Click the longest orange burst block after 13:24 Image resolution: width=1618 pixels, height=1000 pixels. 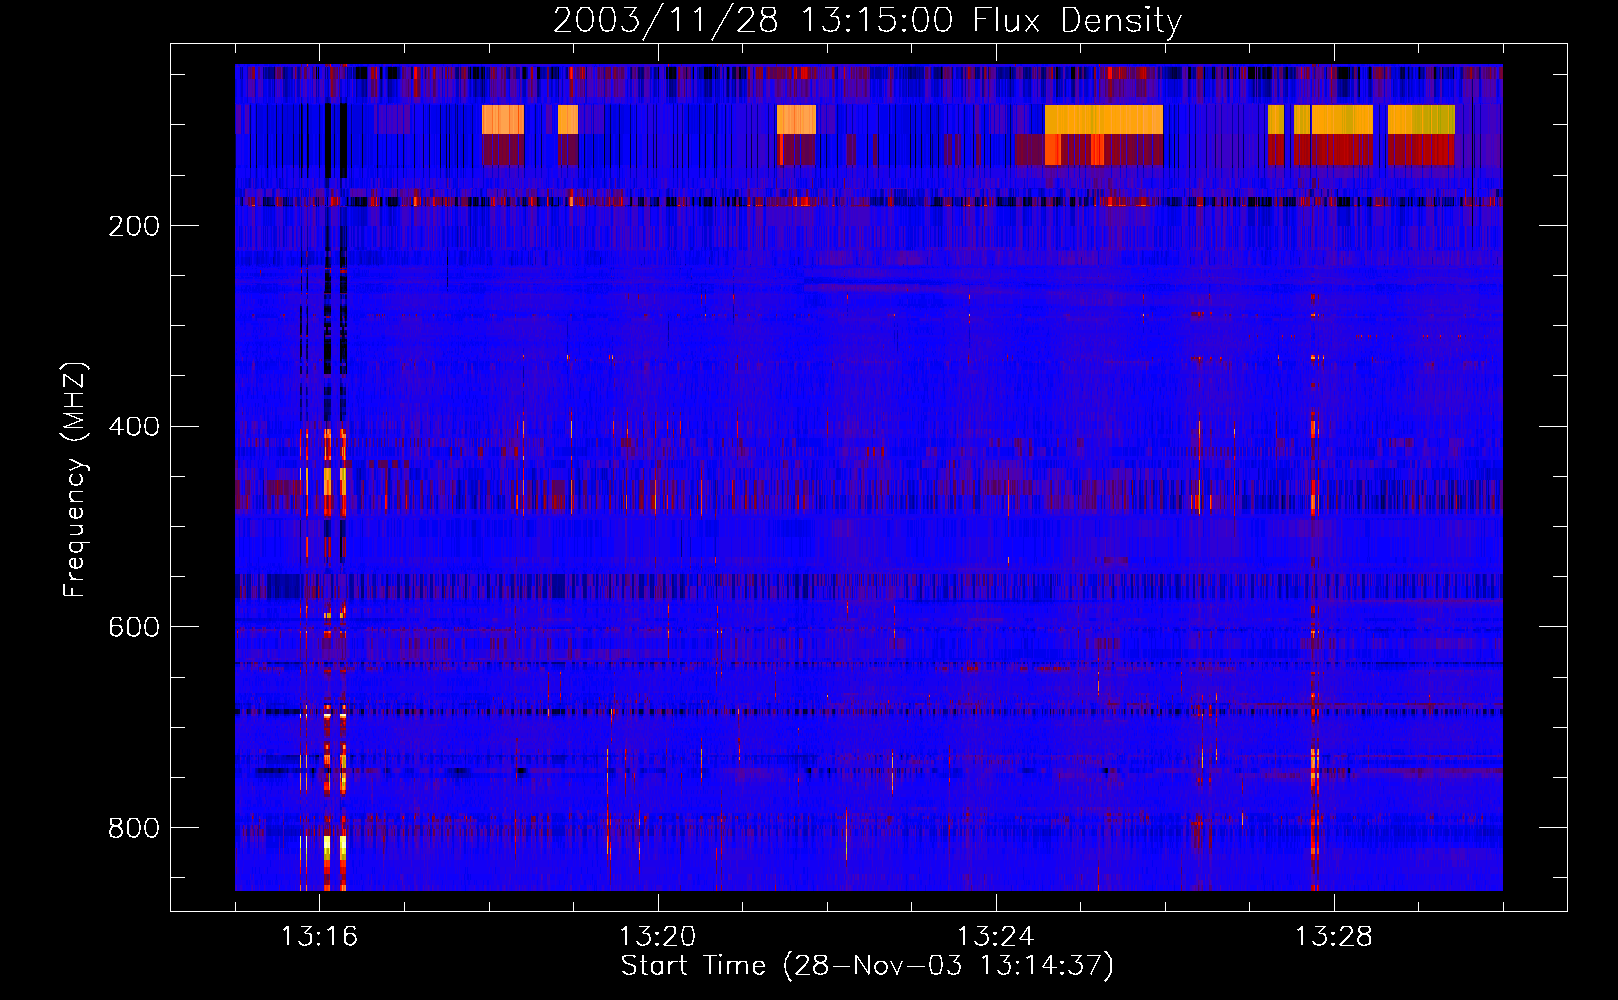click(x=1104, y=120)
